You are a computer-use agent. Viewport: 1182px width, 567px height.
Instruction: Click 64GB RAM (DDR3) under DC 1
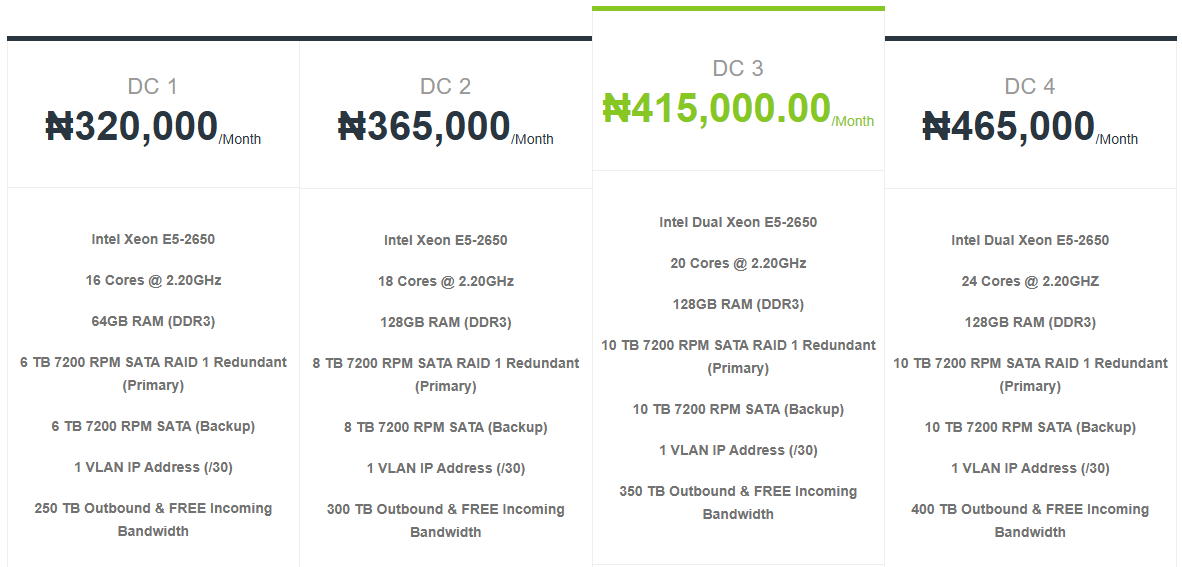[x=153, y=321]
